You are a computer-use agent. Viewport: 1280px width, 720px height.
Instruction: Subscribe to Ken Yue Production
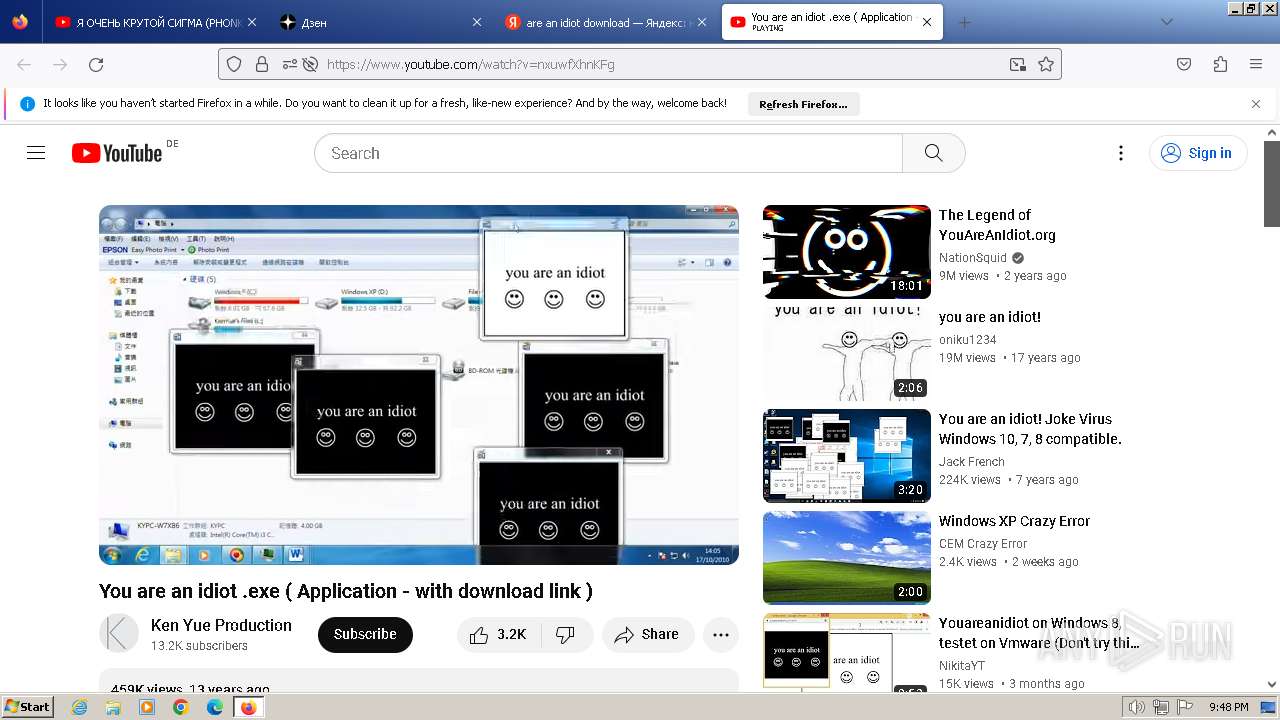(365, 635)
